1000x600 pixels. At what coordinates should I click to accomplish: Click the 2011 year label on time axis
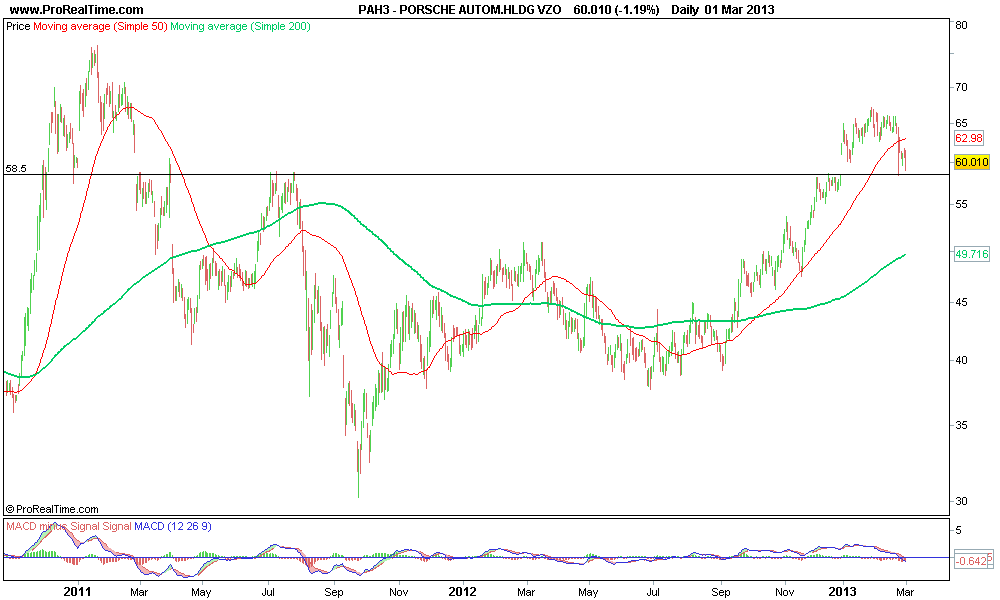[78, 592]
